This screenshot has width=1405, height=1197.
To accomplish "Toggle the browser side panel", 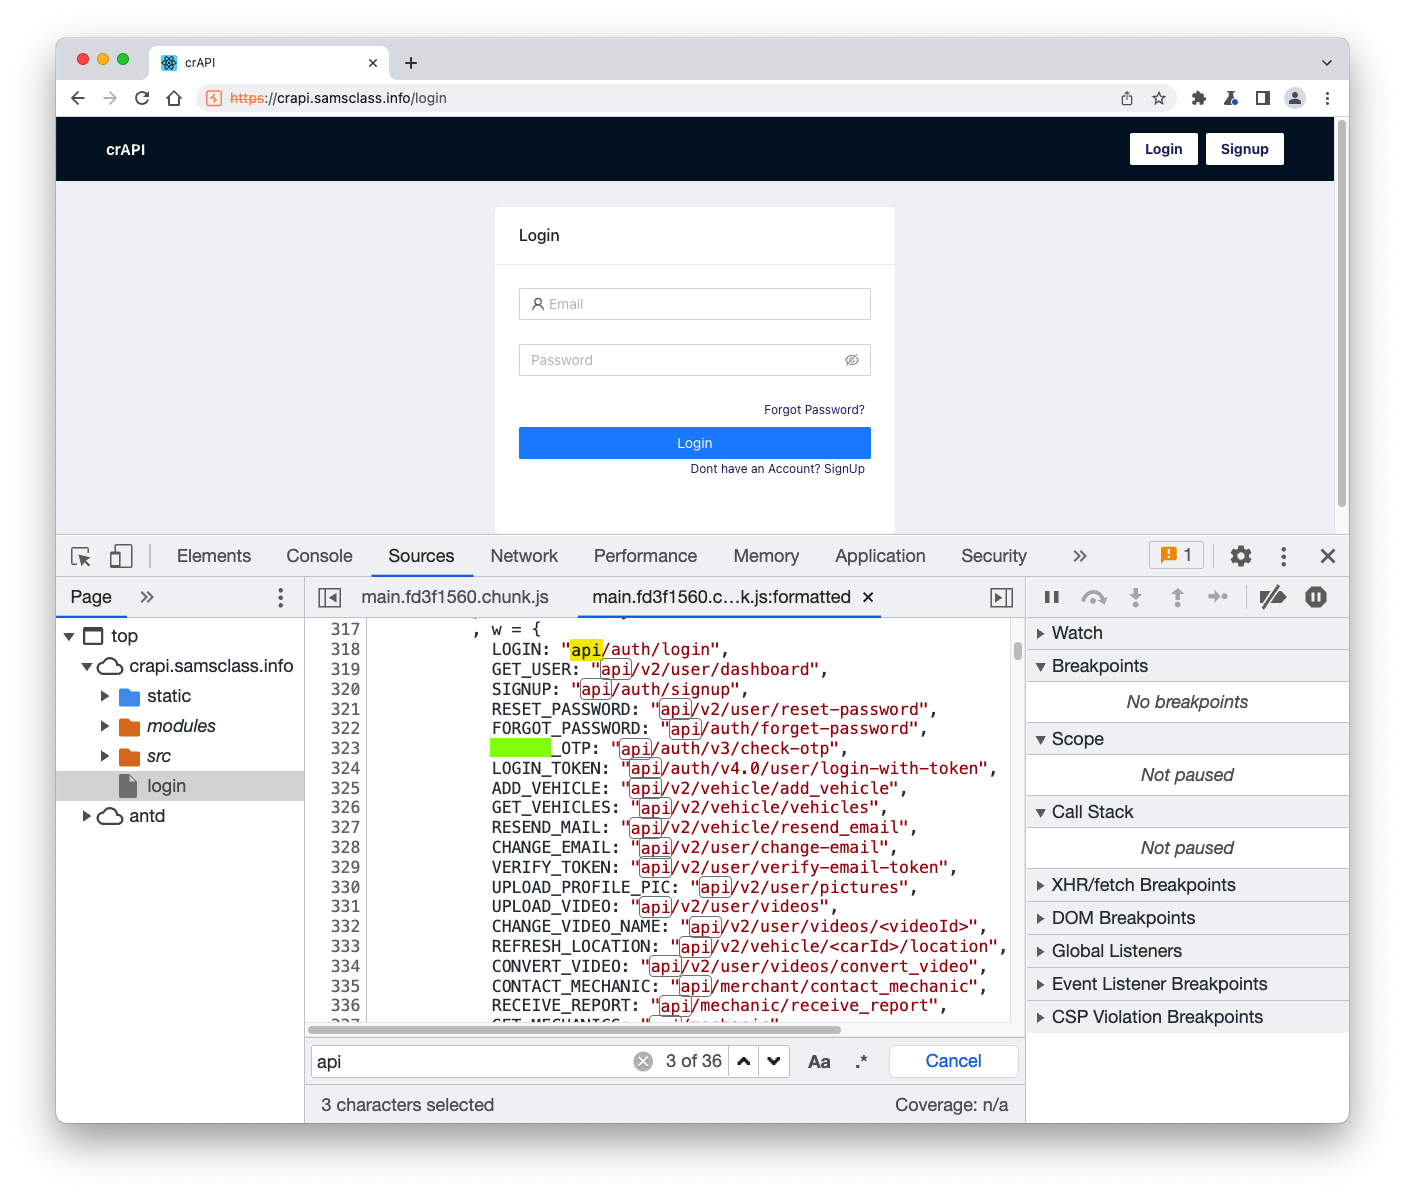I will (1263, 98).
